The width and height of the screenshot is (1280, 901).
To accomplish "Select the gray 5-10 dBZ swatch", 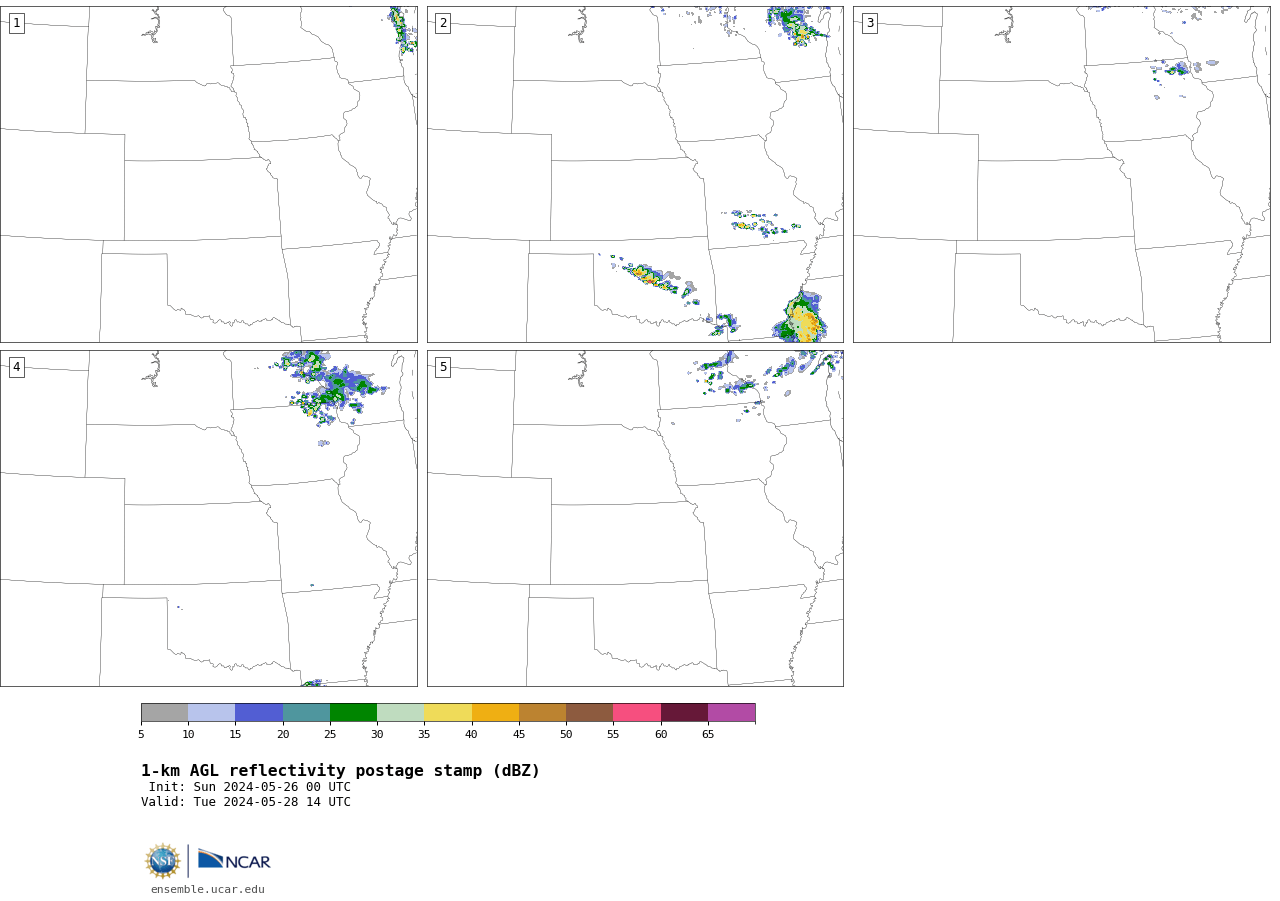I will coord(164,713).
